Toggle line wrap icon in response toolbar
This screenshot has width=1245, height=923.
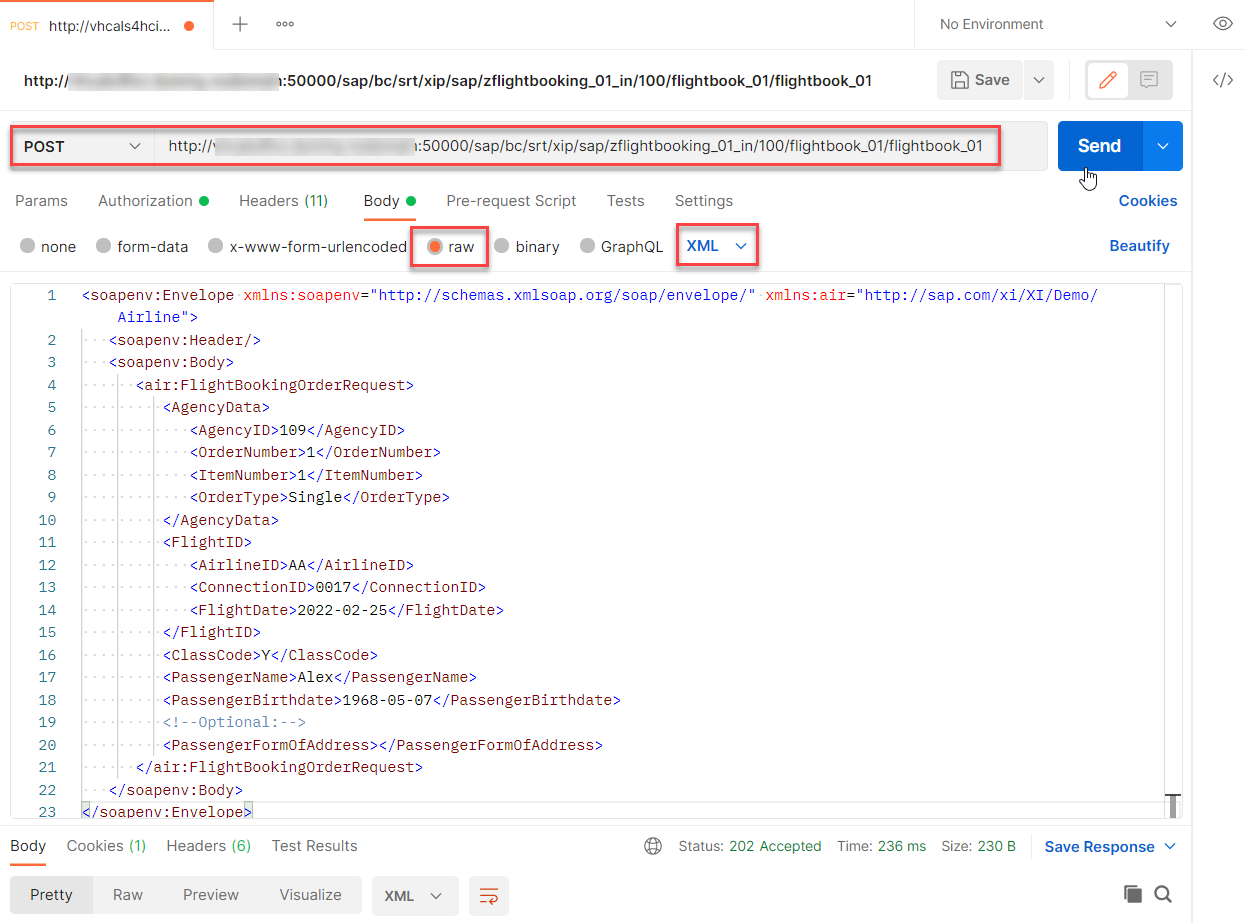pos(489,896)
